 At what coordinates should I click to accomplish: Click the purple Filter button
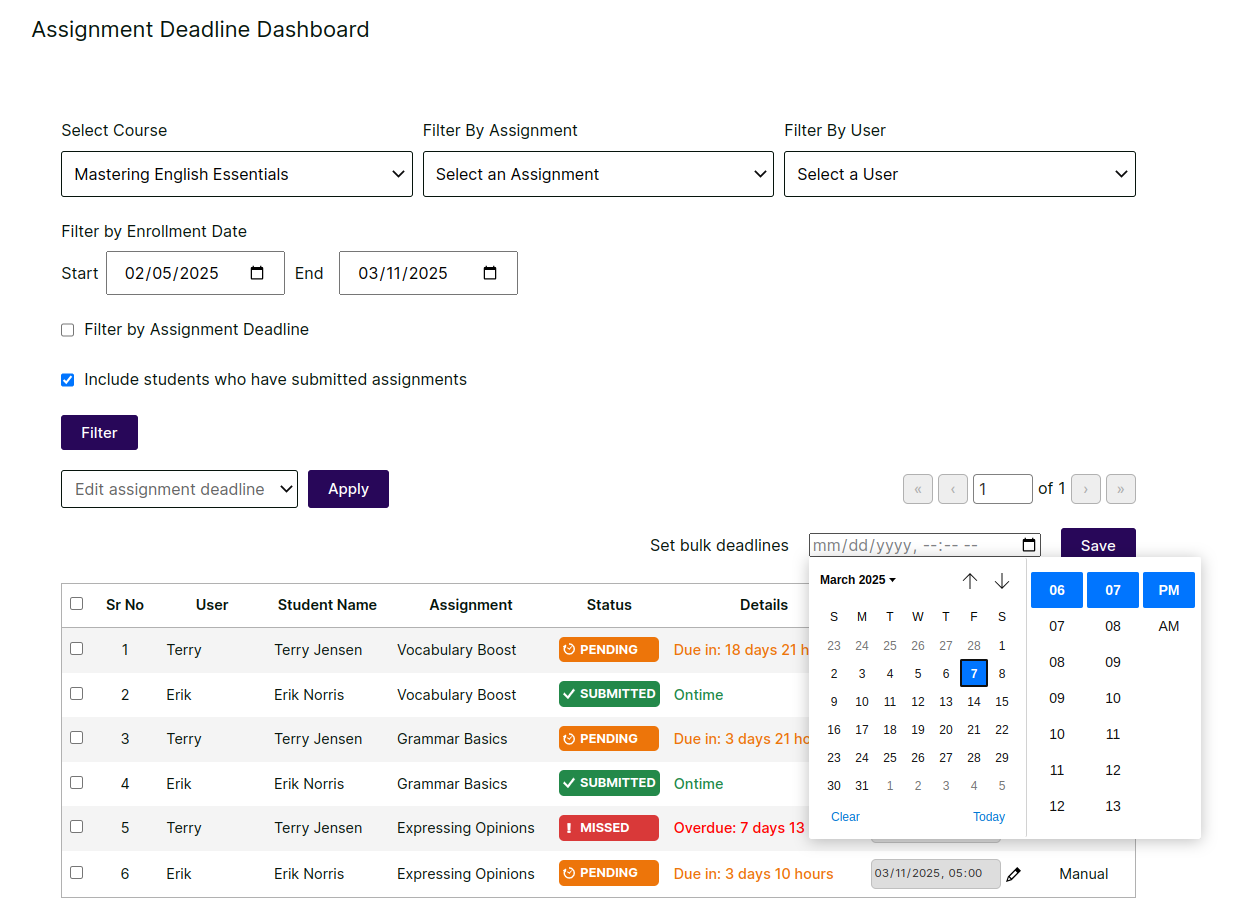(x=99, y=433)
